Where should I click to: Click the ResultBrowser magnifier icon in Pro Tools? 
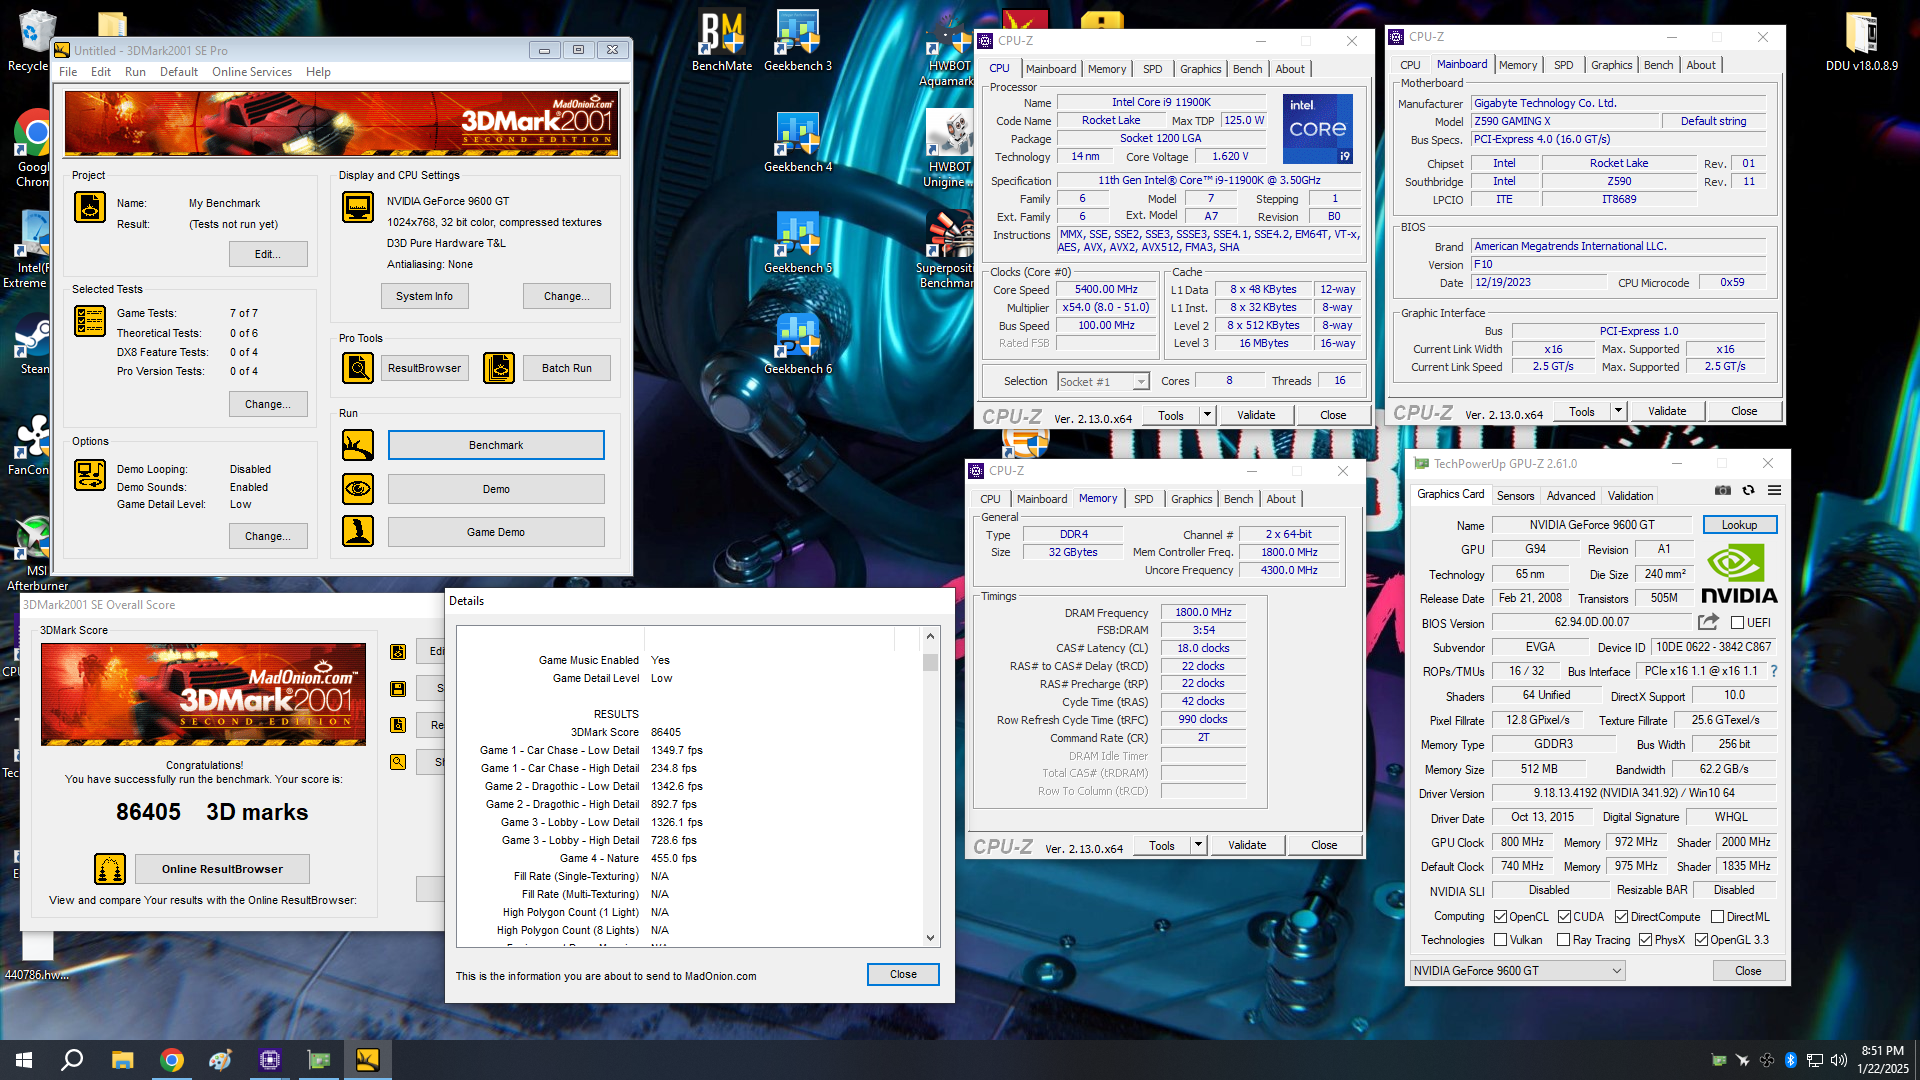pyautogui.click(x=358, y=368)
